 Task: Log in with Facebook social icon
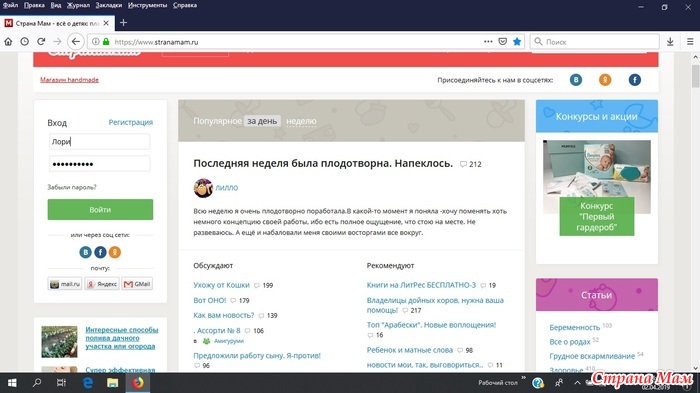pos(100,252)
